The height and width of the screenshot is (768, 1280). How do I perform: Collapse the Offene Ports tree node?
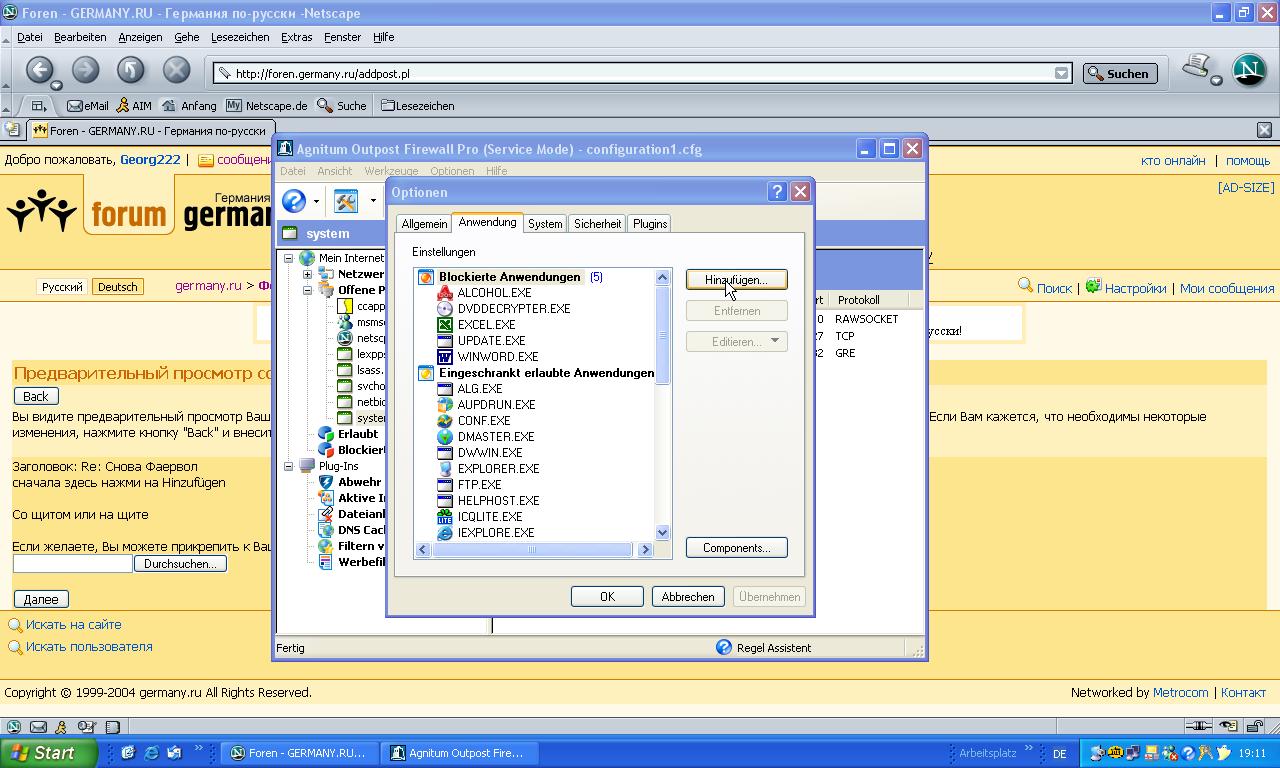pos(308,290)
